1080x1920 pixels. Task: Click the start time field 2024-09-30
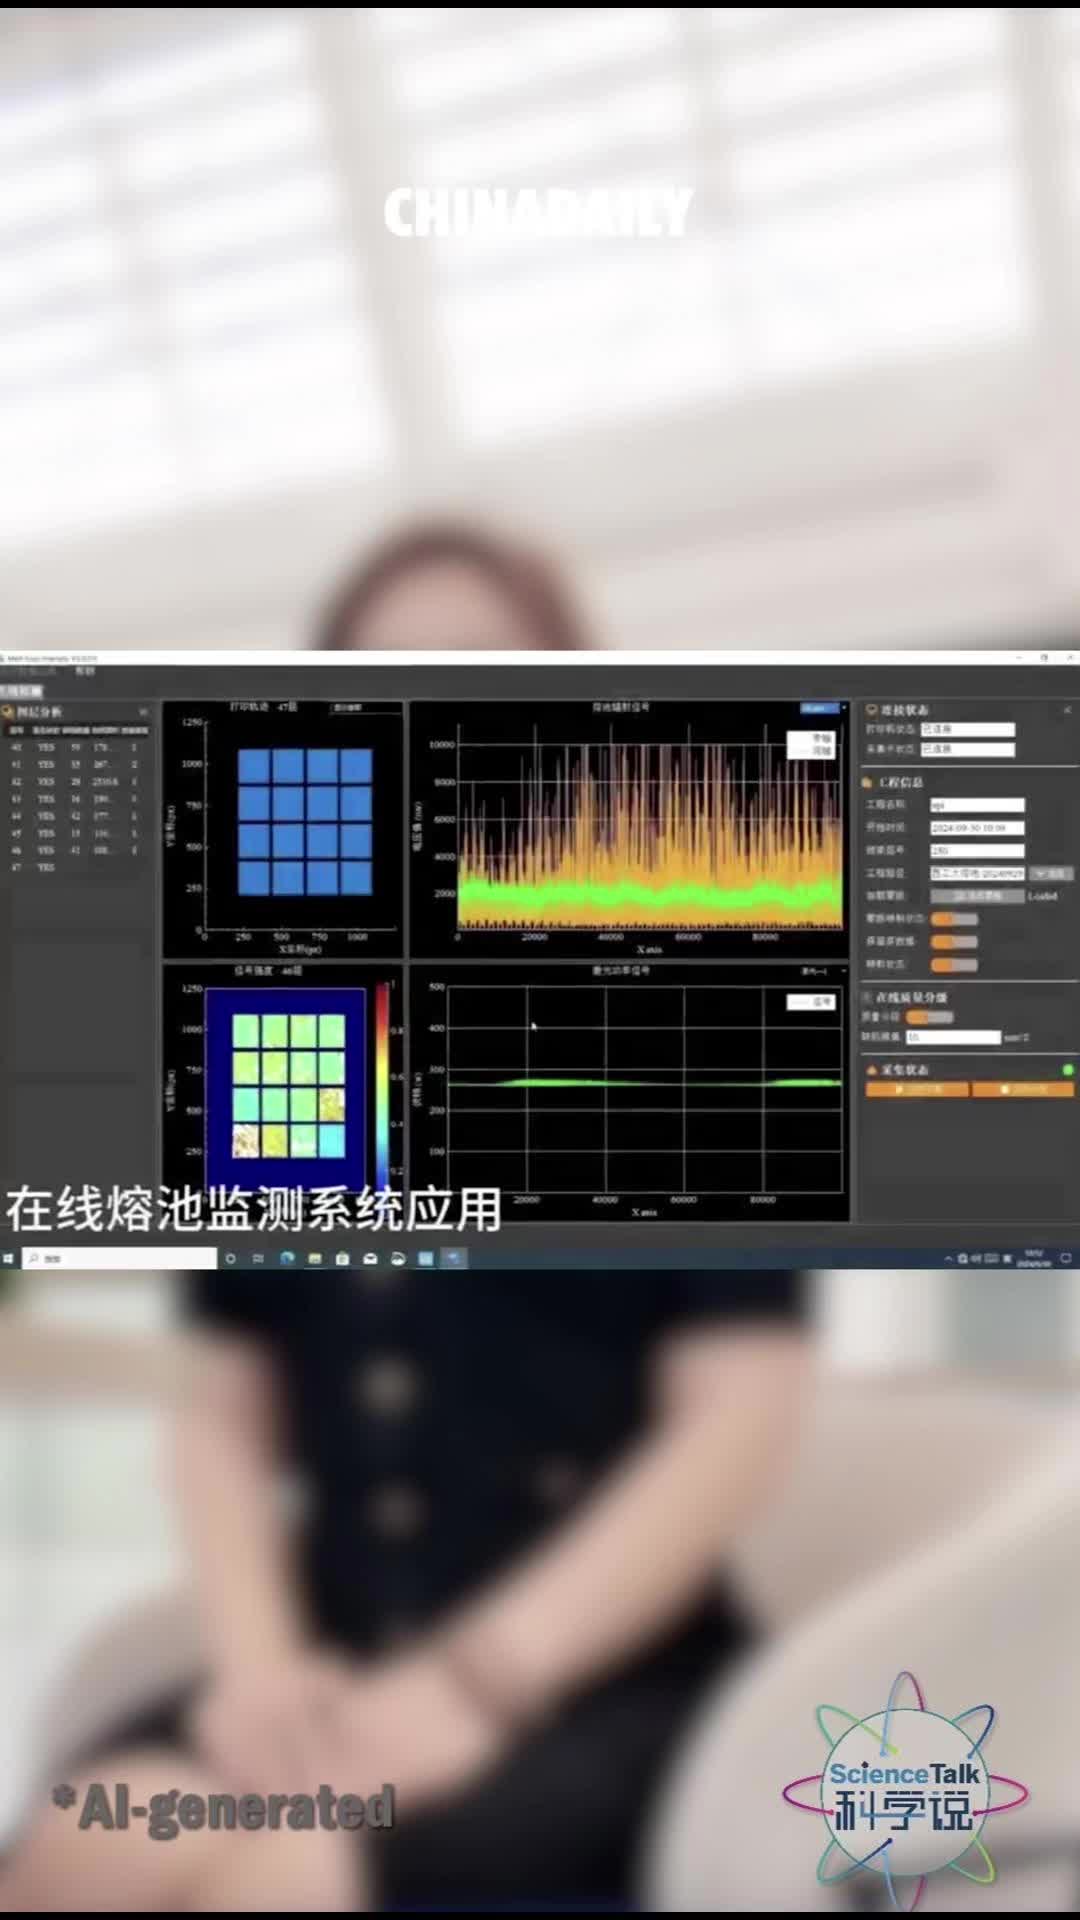point(977,827)
